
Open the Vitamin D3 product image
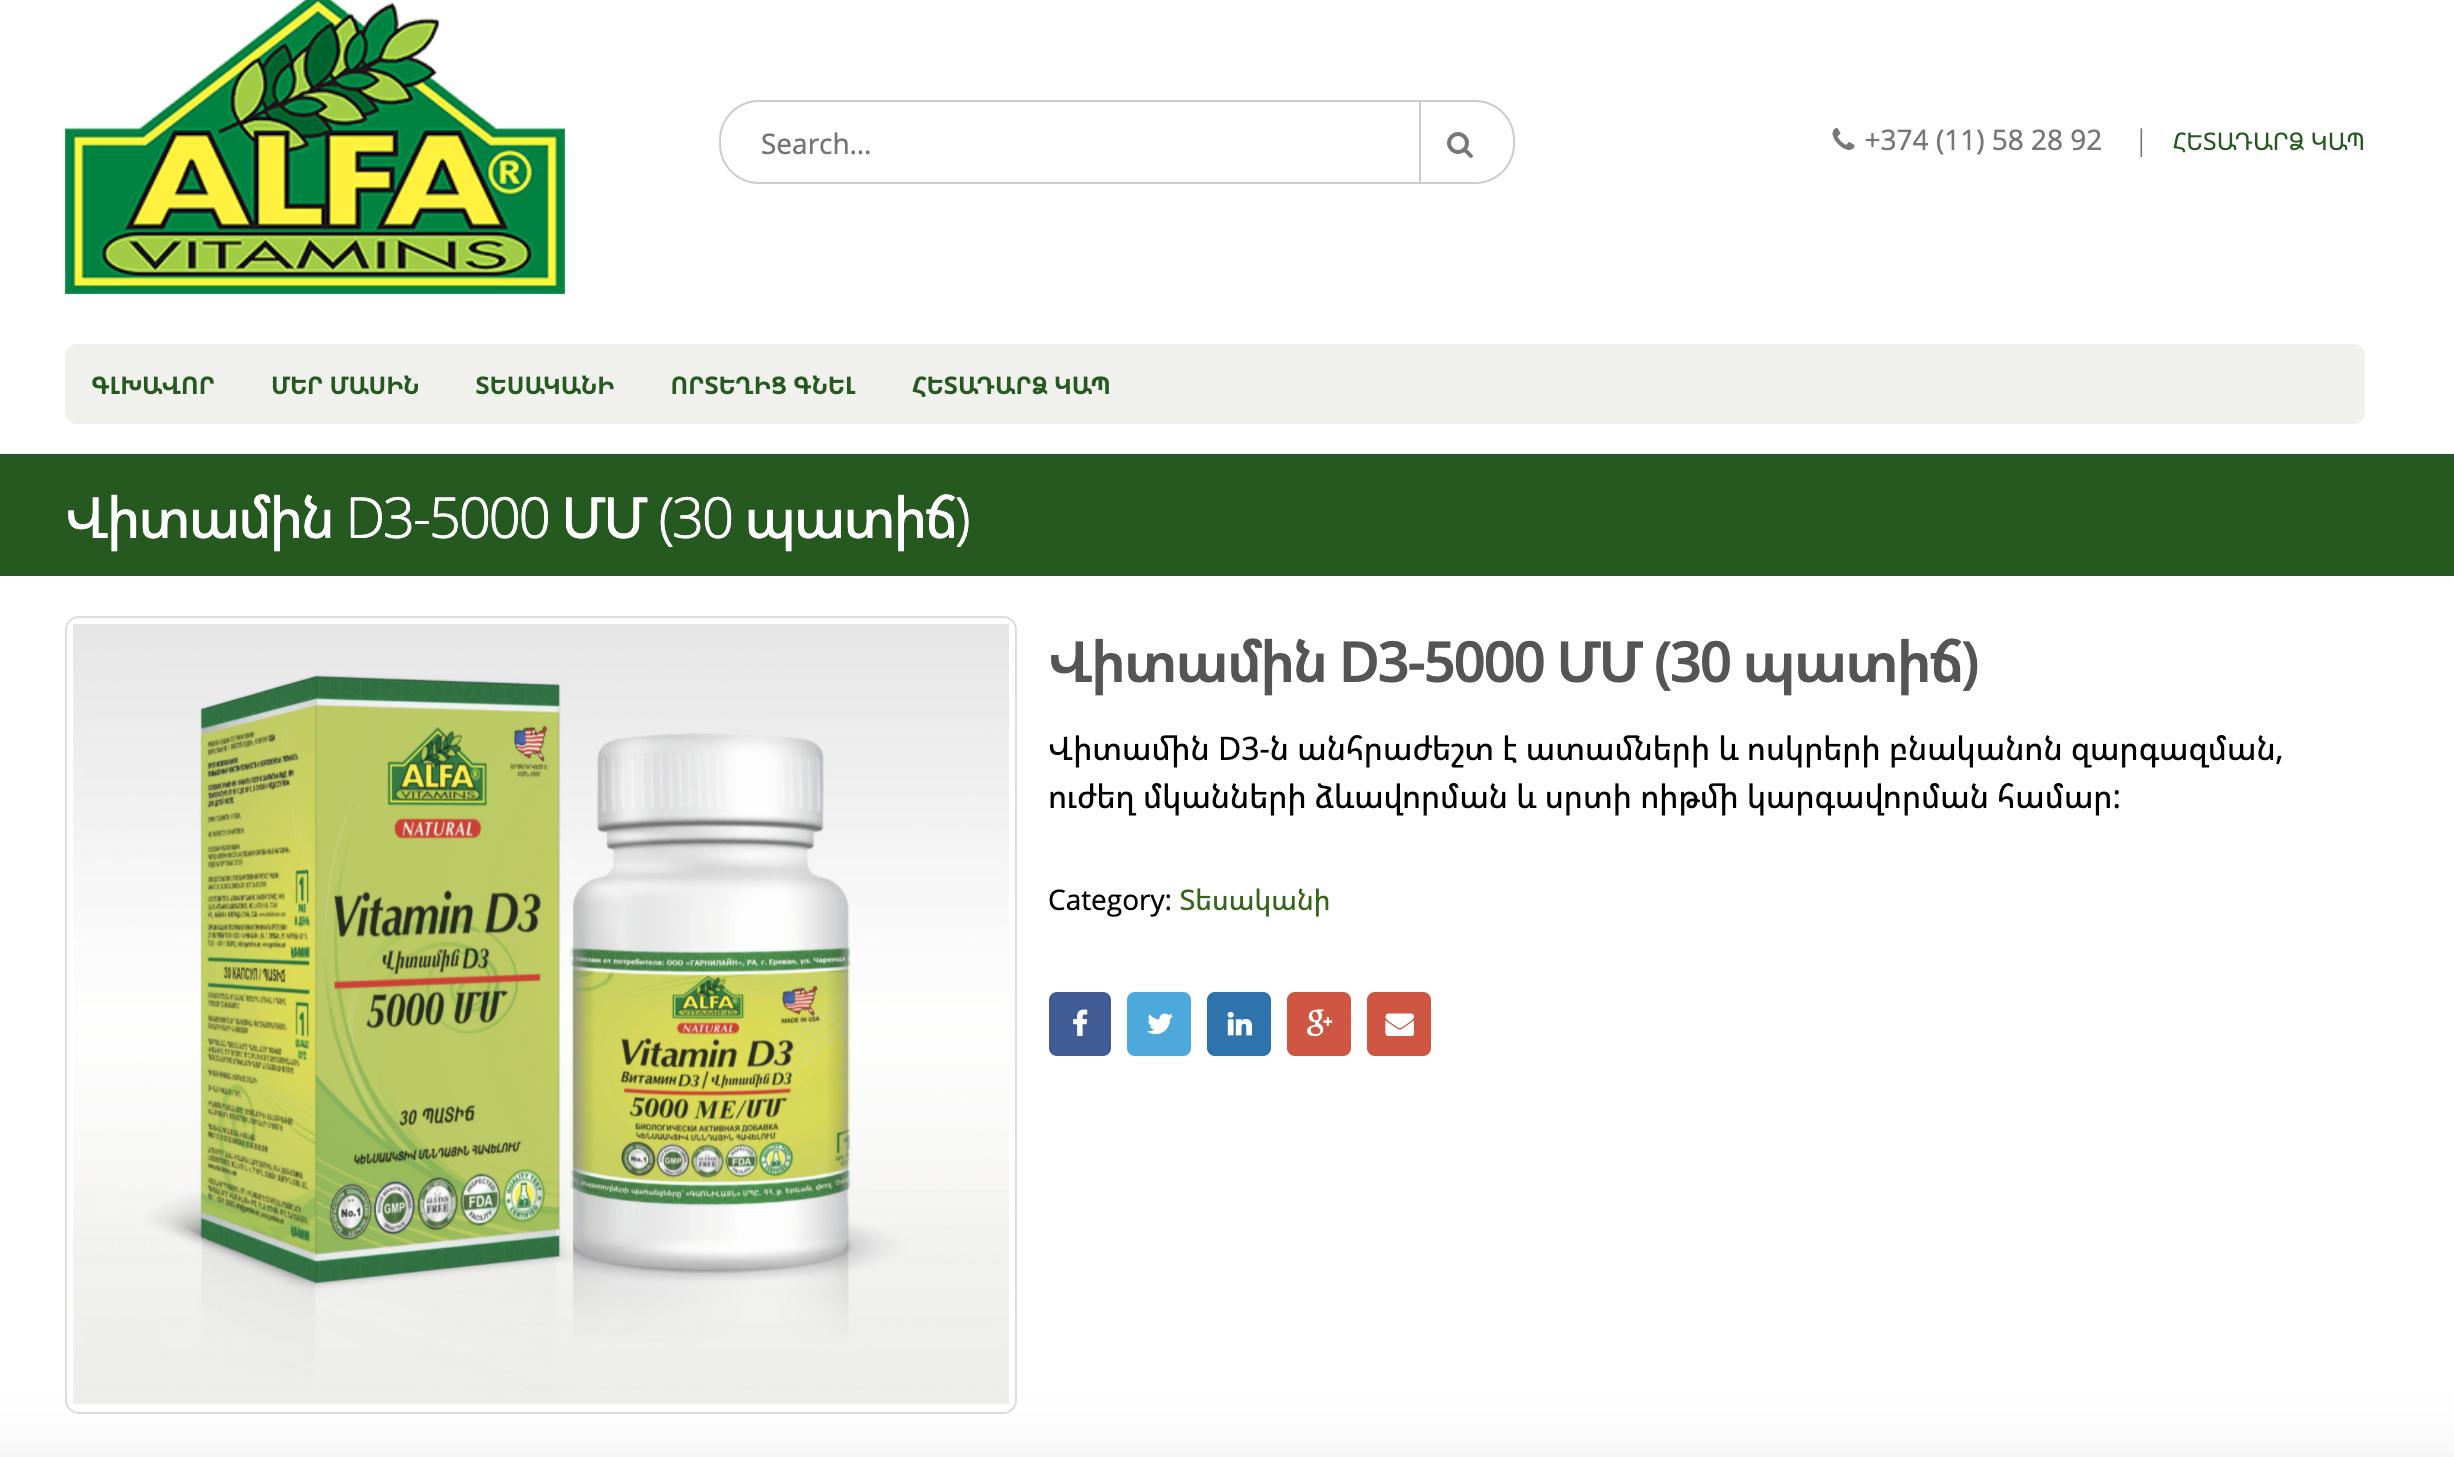541,1014
